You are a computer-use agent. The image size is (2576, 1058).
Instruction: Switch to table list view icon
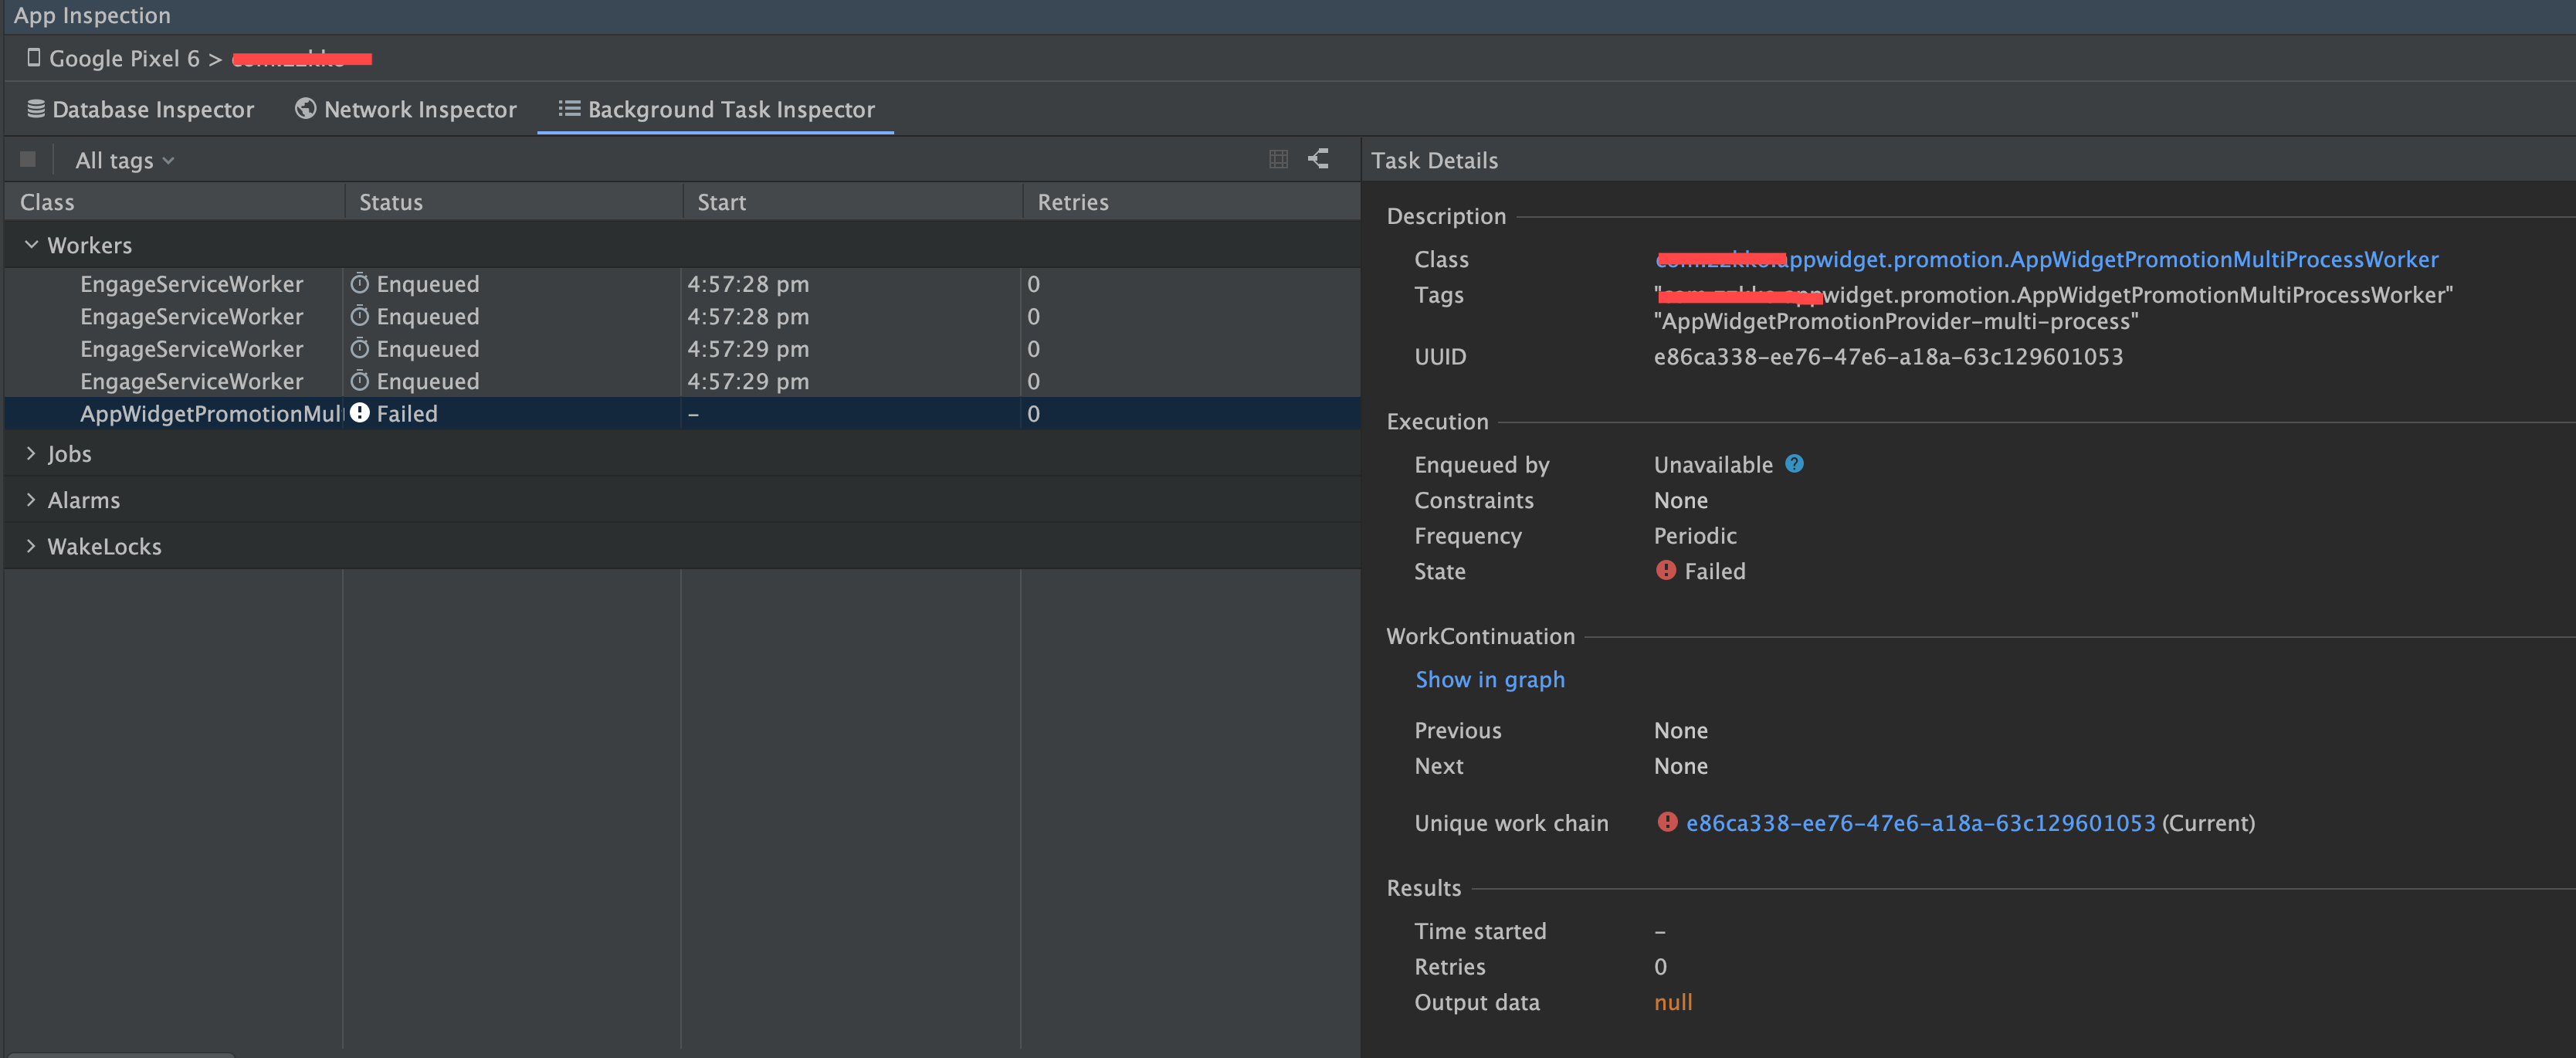(1277, 159)
